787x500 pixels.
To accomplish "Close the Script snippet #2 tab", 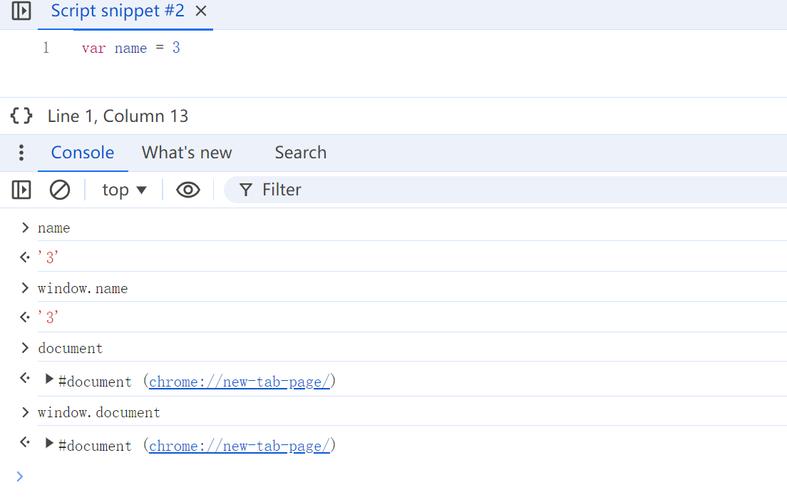I will pyautogui.click(x=201, y=11).
